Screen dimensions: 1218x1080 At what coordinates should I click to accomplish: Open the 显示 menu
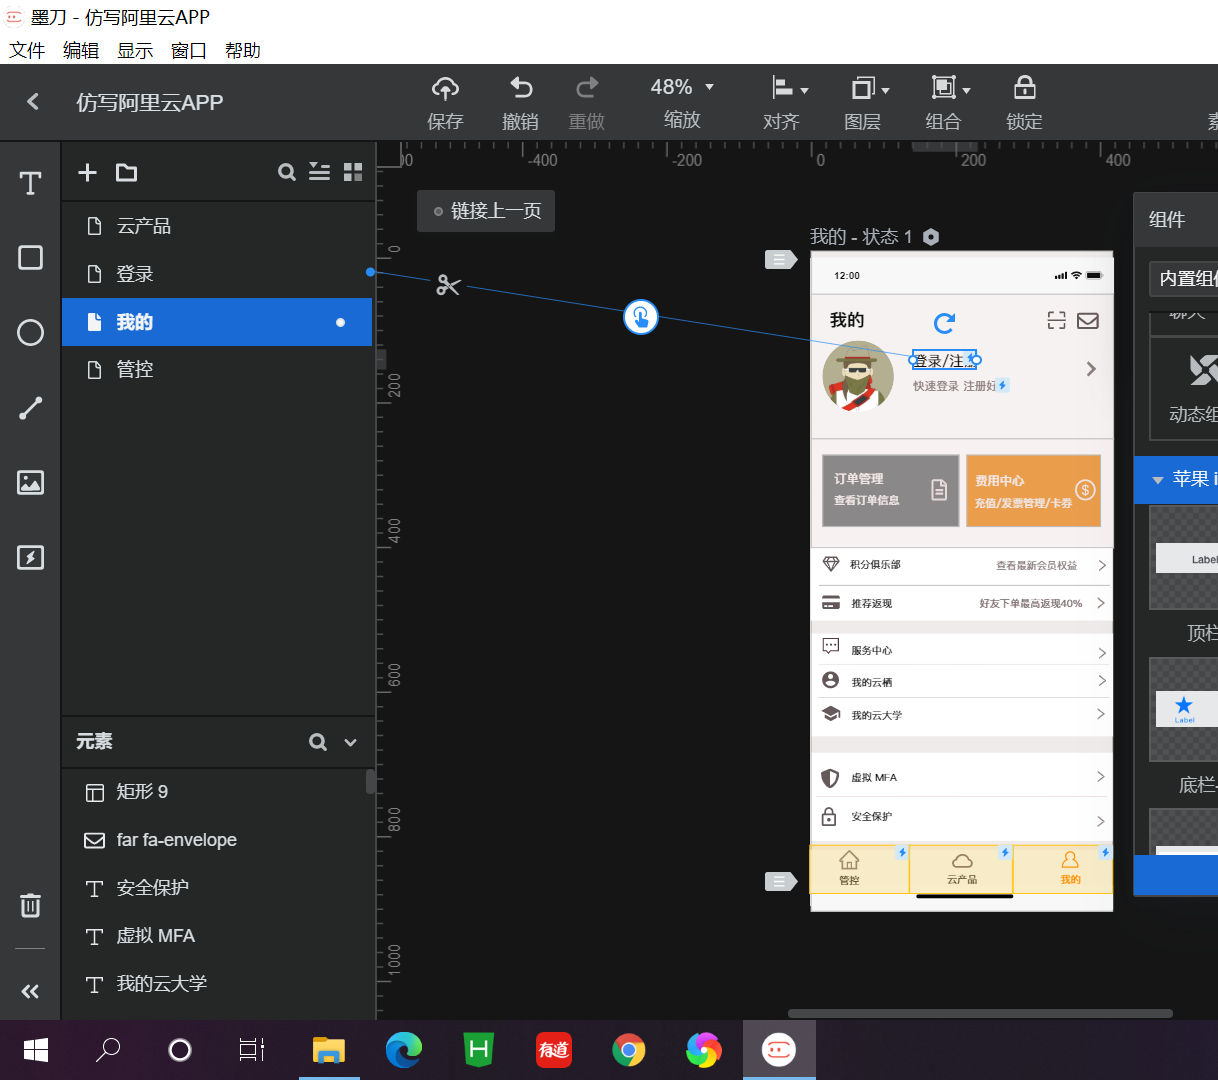point(135,50)
